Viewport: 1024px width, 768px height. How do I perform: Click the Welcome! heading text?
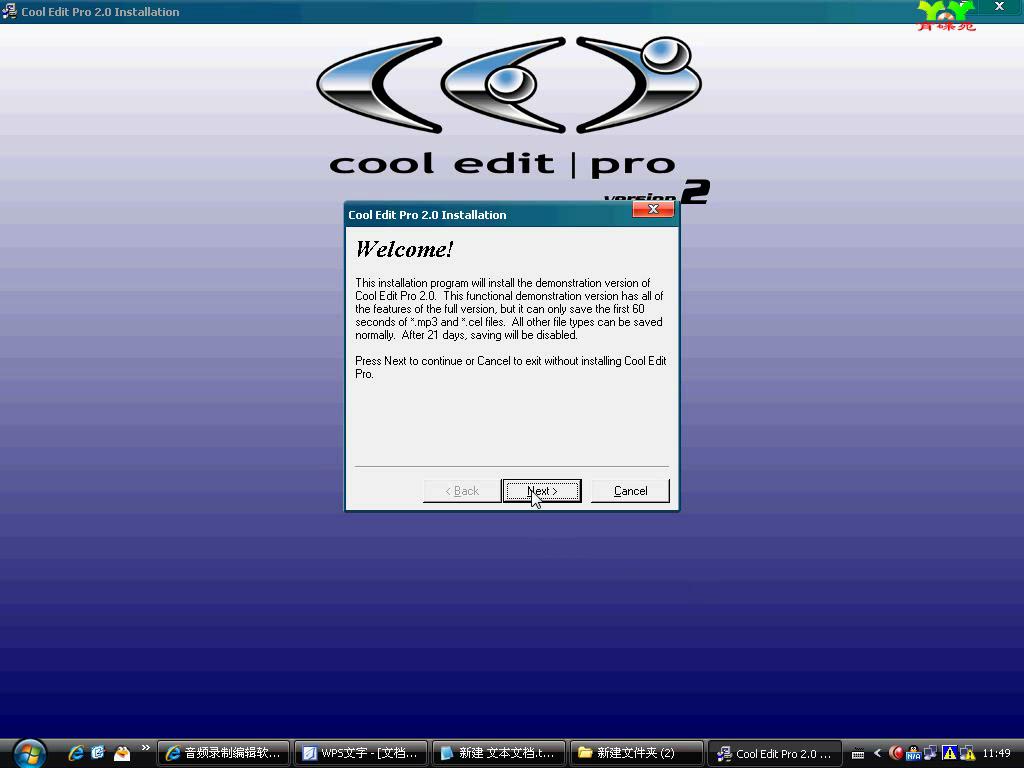coord(404,249)
